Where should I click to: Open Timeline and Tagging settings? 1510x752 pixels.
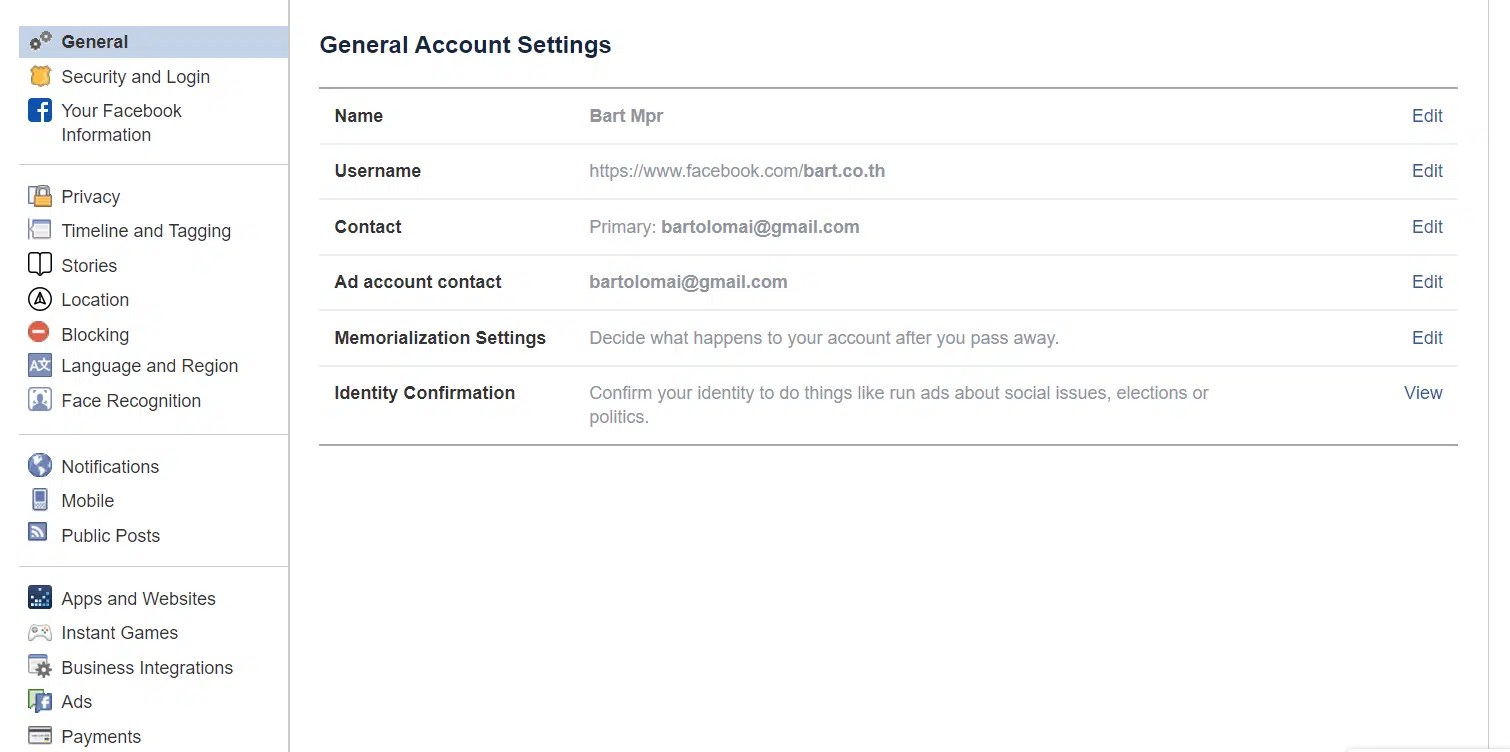click(x=146, y=231)
